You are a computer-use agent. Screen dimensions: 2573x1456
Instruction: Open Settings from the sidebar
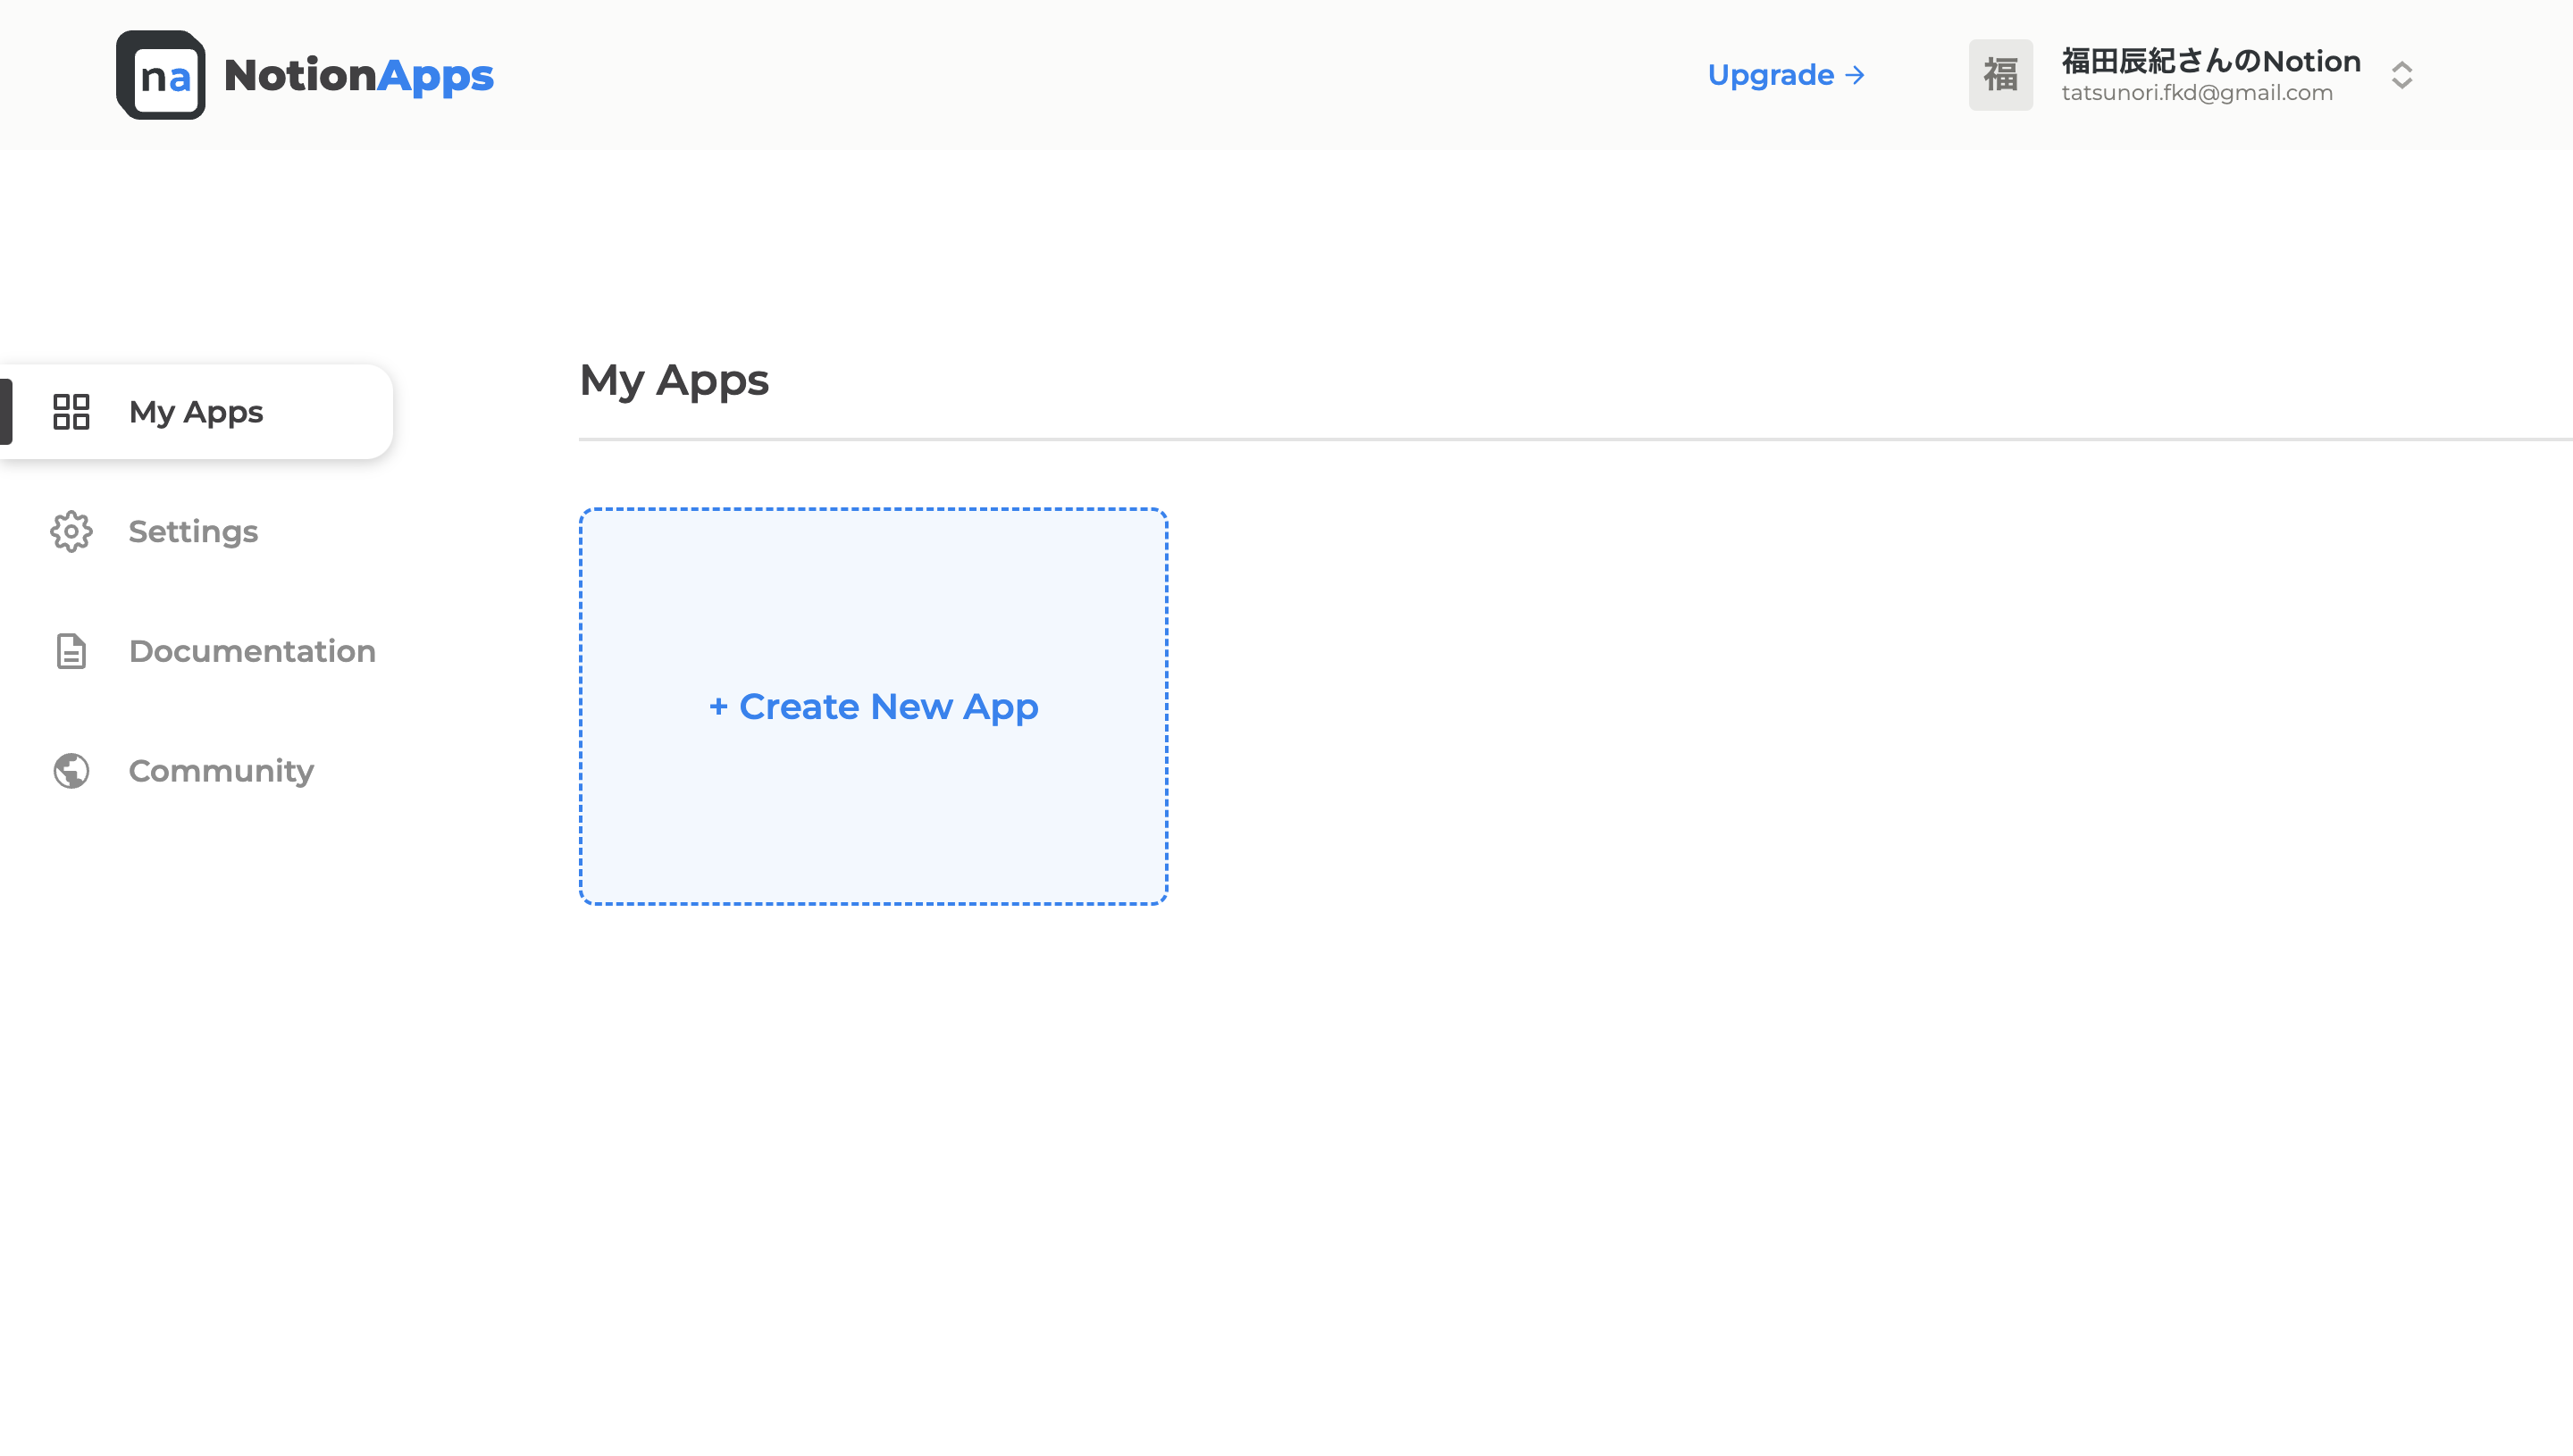coord(193,532)
